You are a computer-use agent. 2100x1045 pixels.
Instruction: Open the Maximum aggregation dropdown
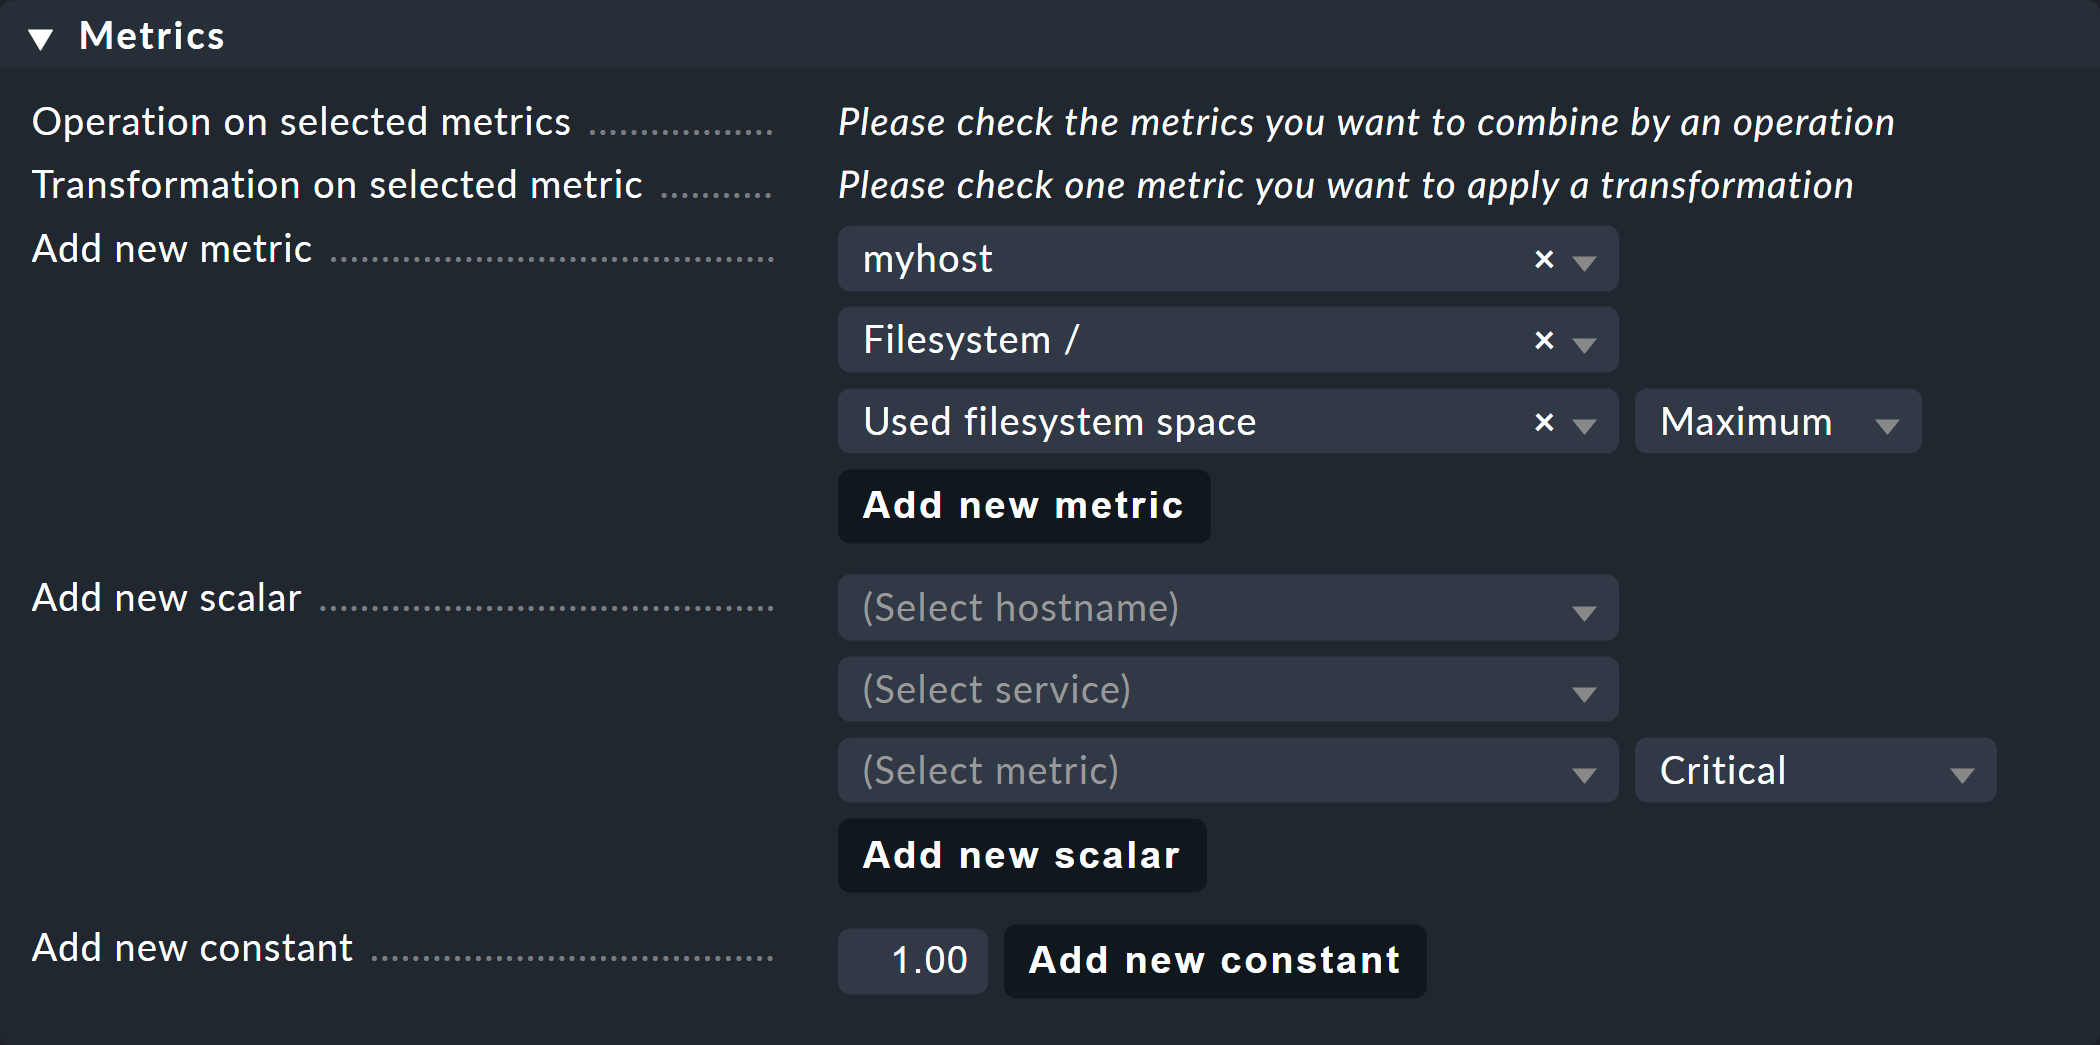coord(1777,421)
